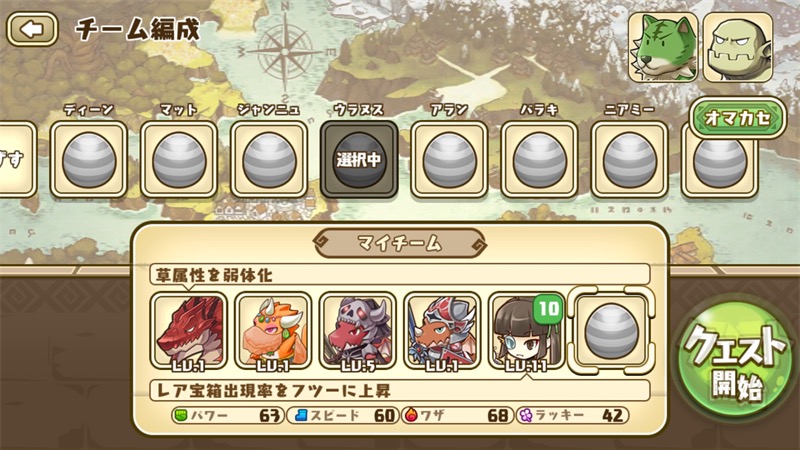Choose ニアミー's helper egg
The height and width of the screenshot is (450, 800).
[630, 160]
